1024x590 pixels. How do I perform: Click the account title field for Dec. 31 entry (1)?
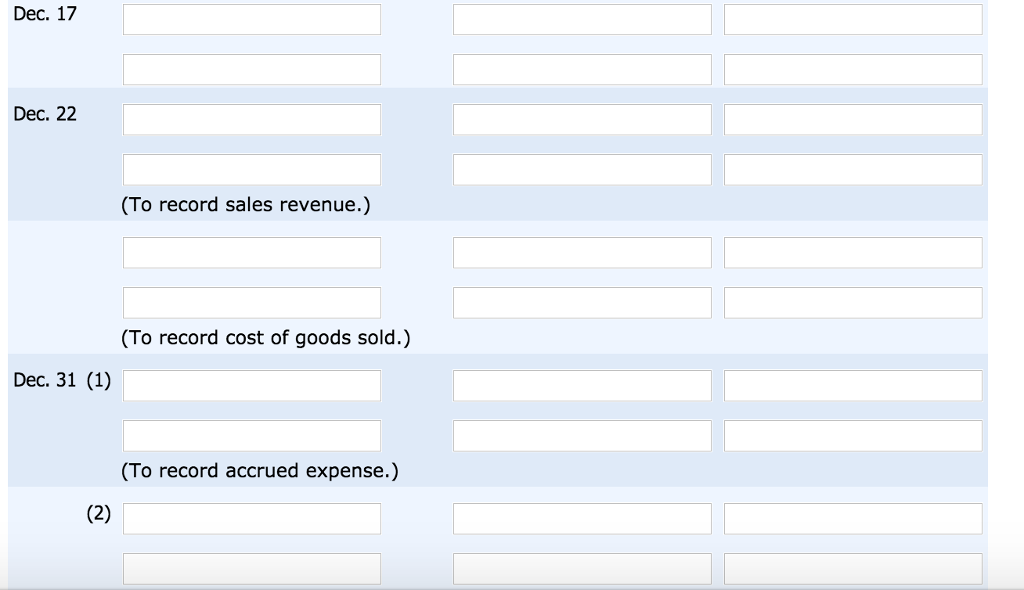(x=251, y=384)
